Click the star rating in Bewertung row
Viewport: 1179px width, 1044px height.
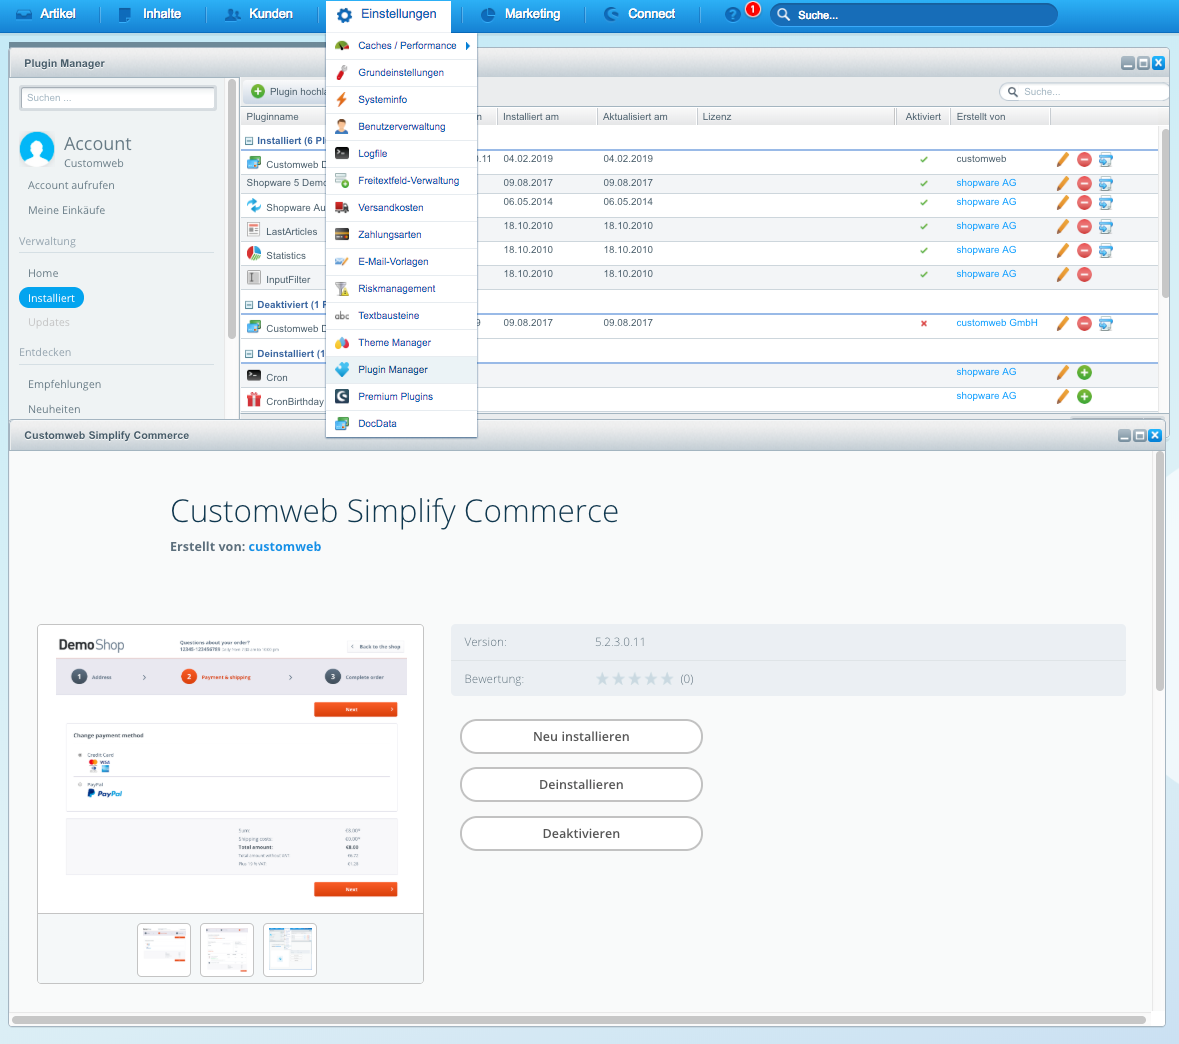(635, 679)
